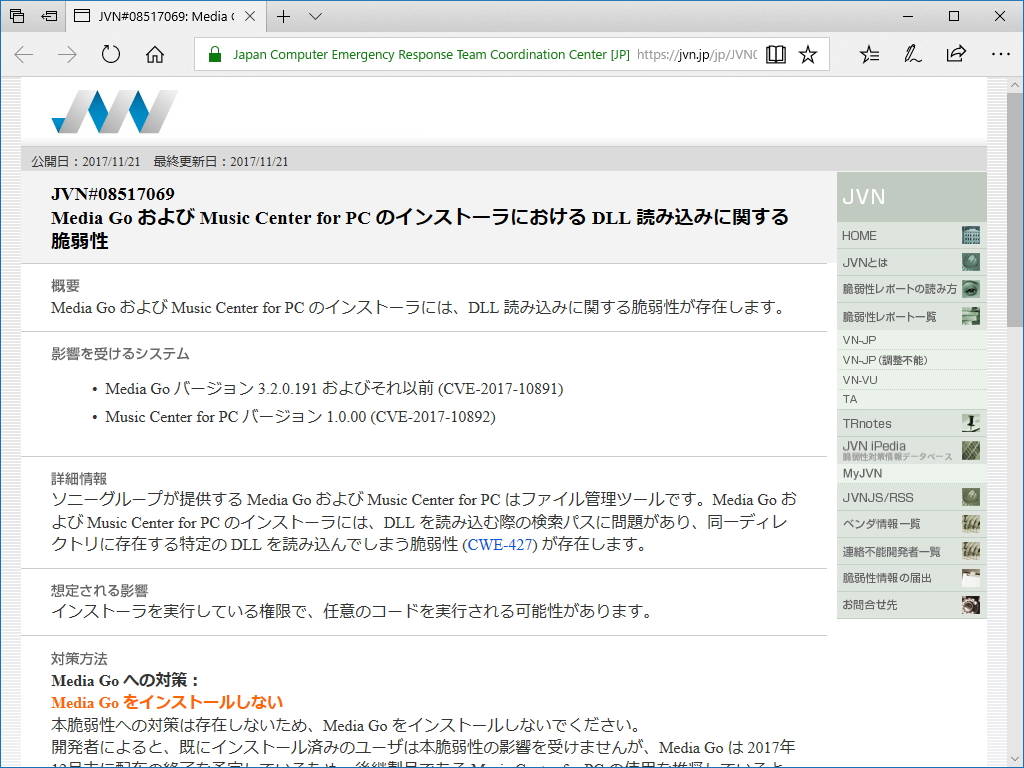Open JVN iPedia sidebar item
This screenshot has height=768, width=1024.
911,450
